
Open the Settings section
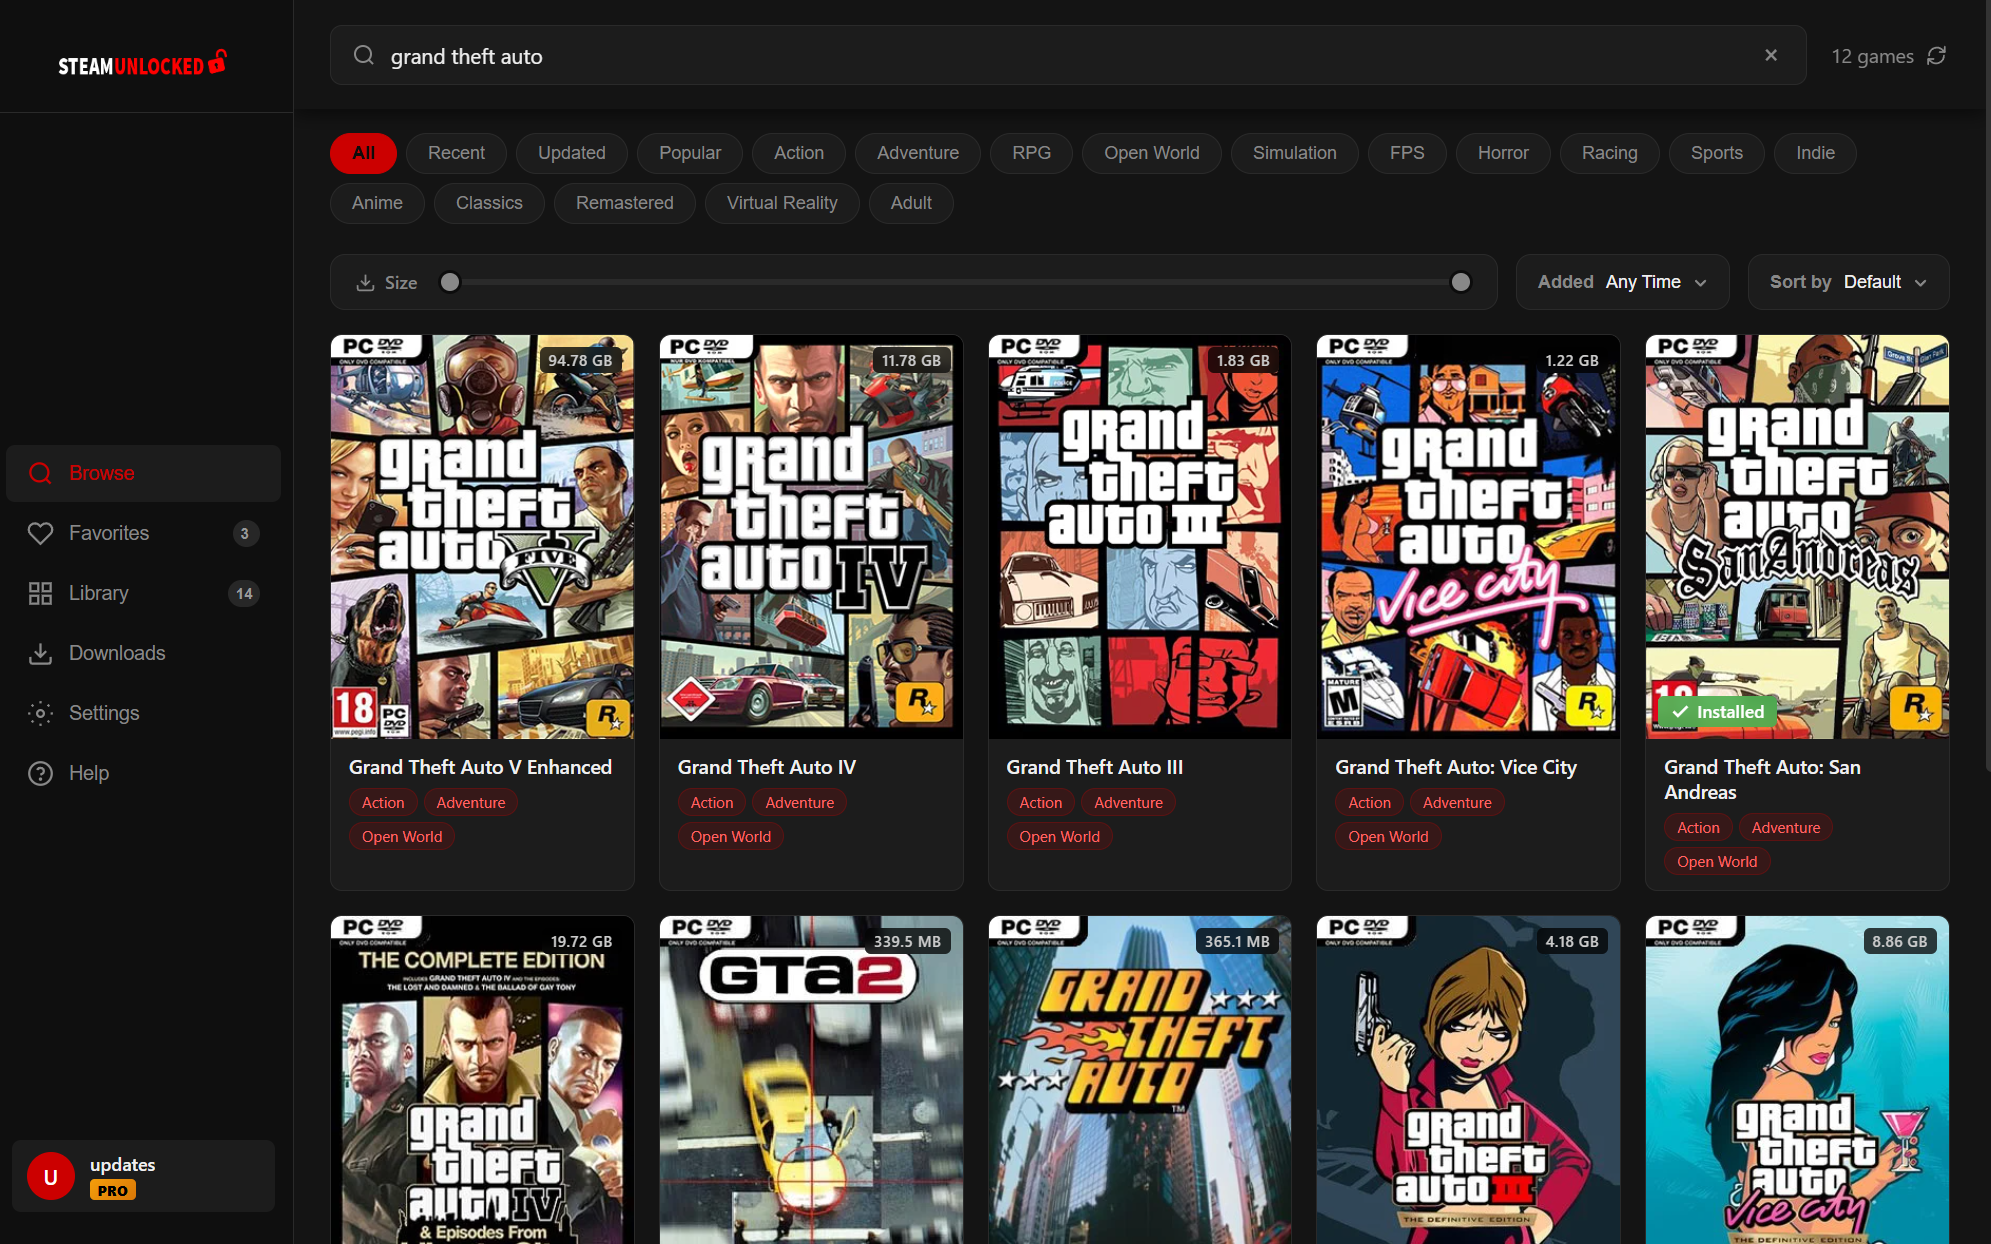pos(143,713)
